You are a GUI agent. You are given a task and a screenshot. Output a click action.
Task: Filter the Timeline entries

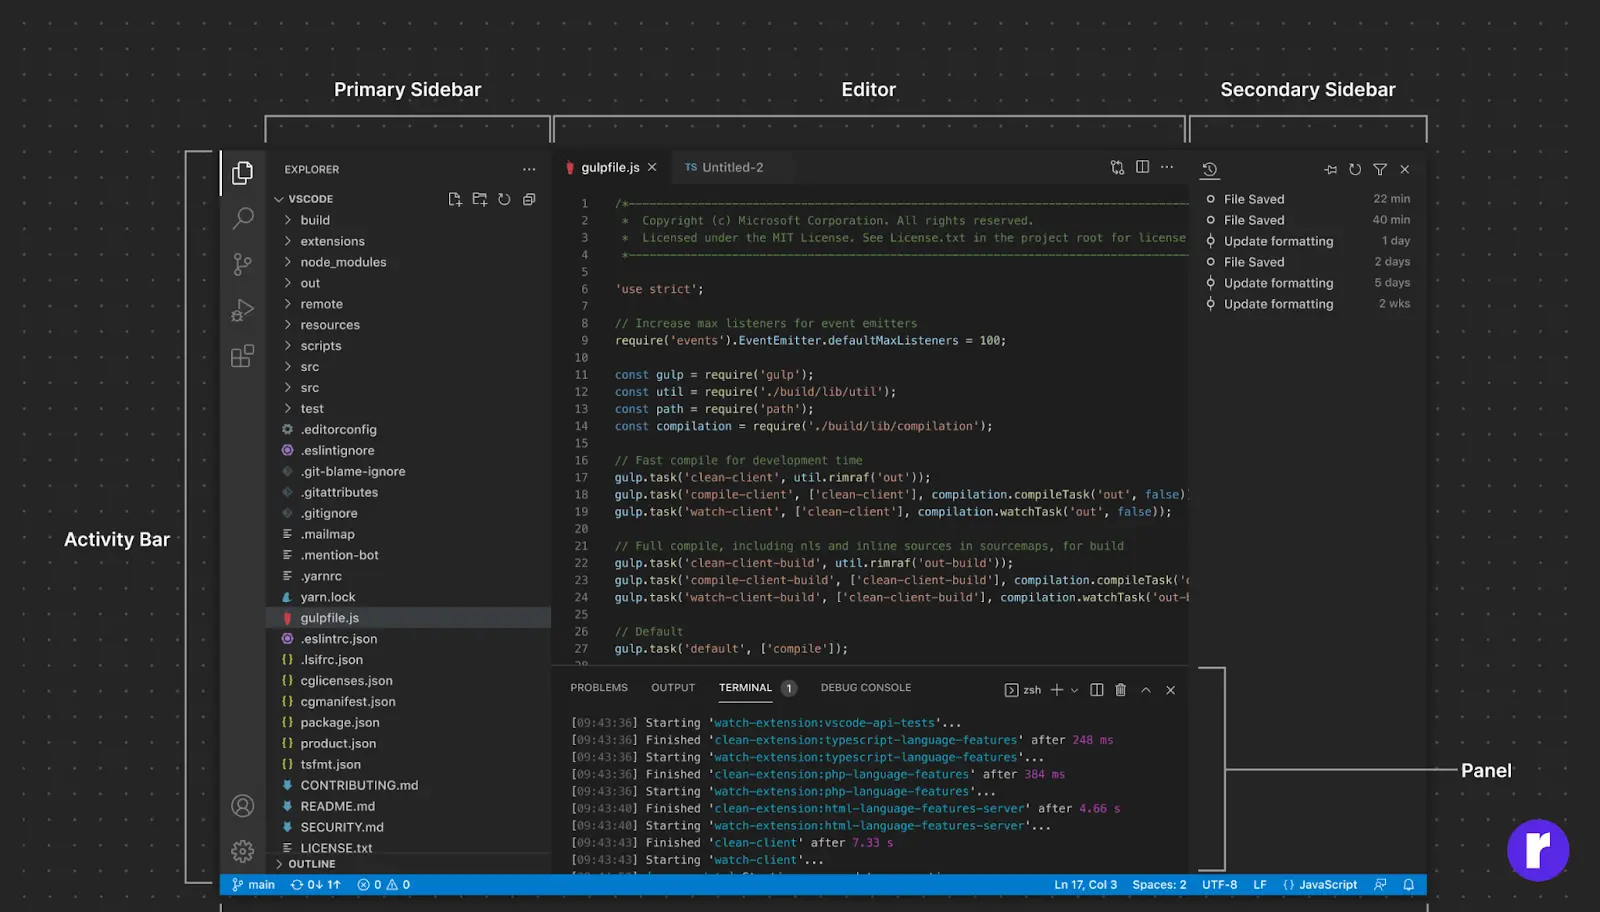(1380, 170)
